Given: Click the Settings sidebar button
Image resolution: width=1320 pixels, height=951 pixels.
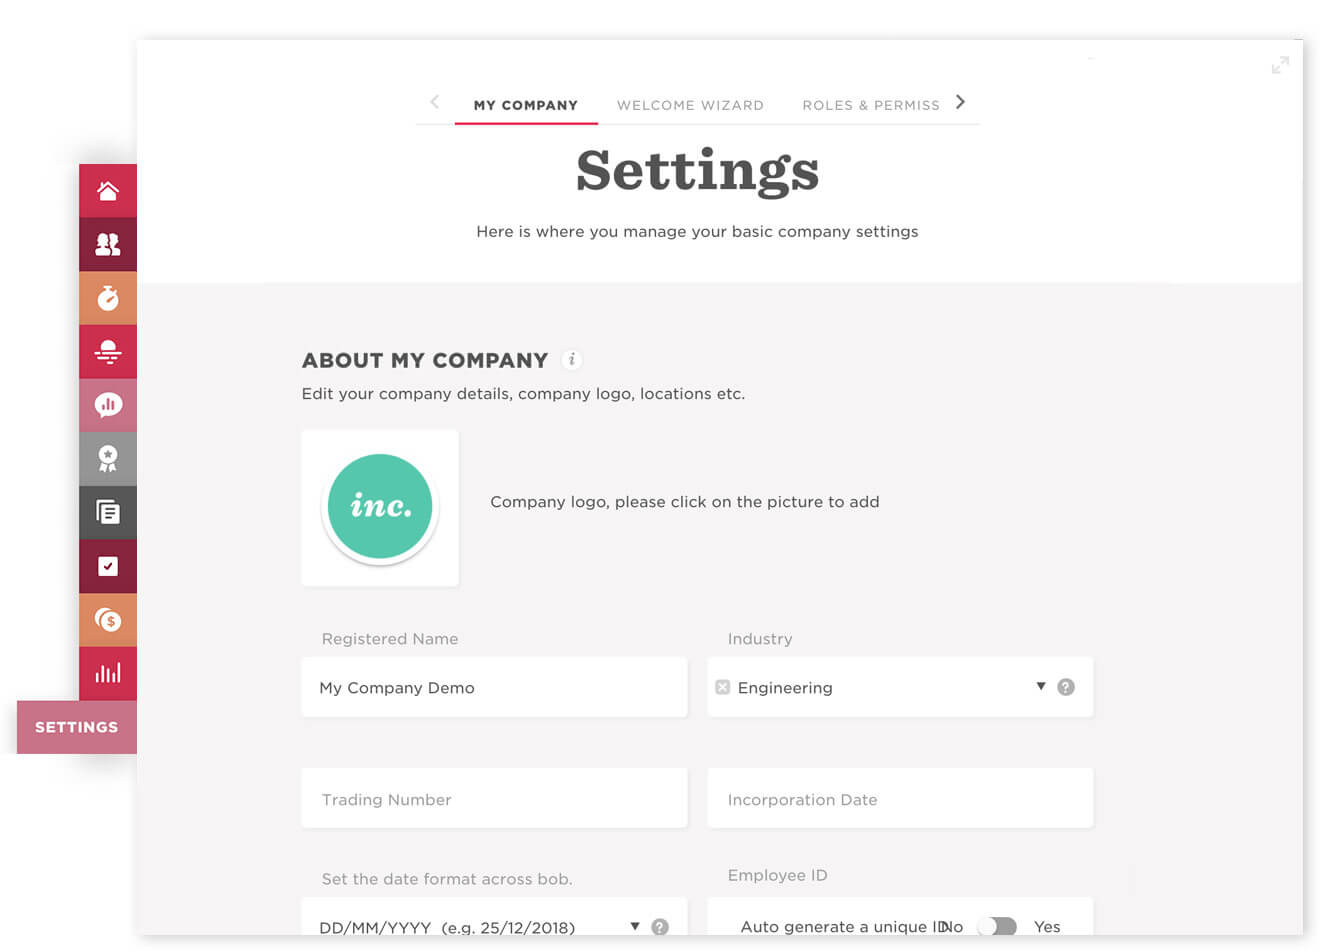Looking at the screenshot, I should point(77,727).
